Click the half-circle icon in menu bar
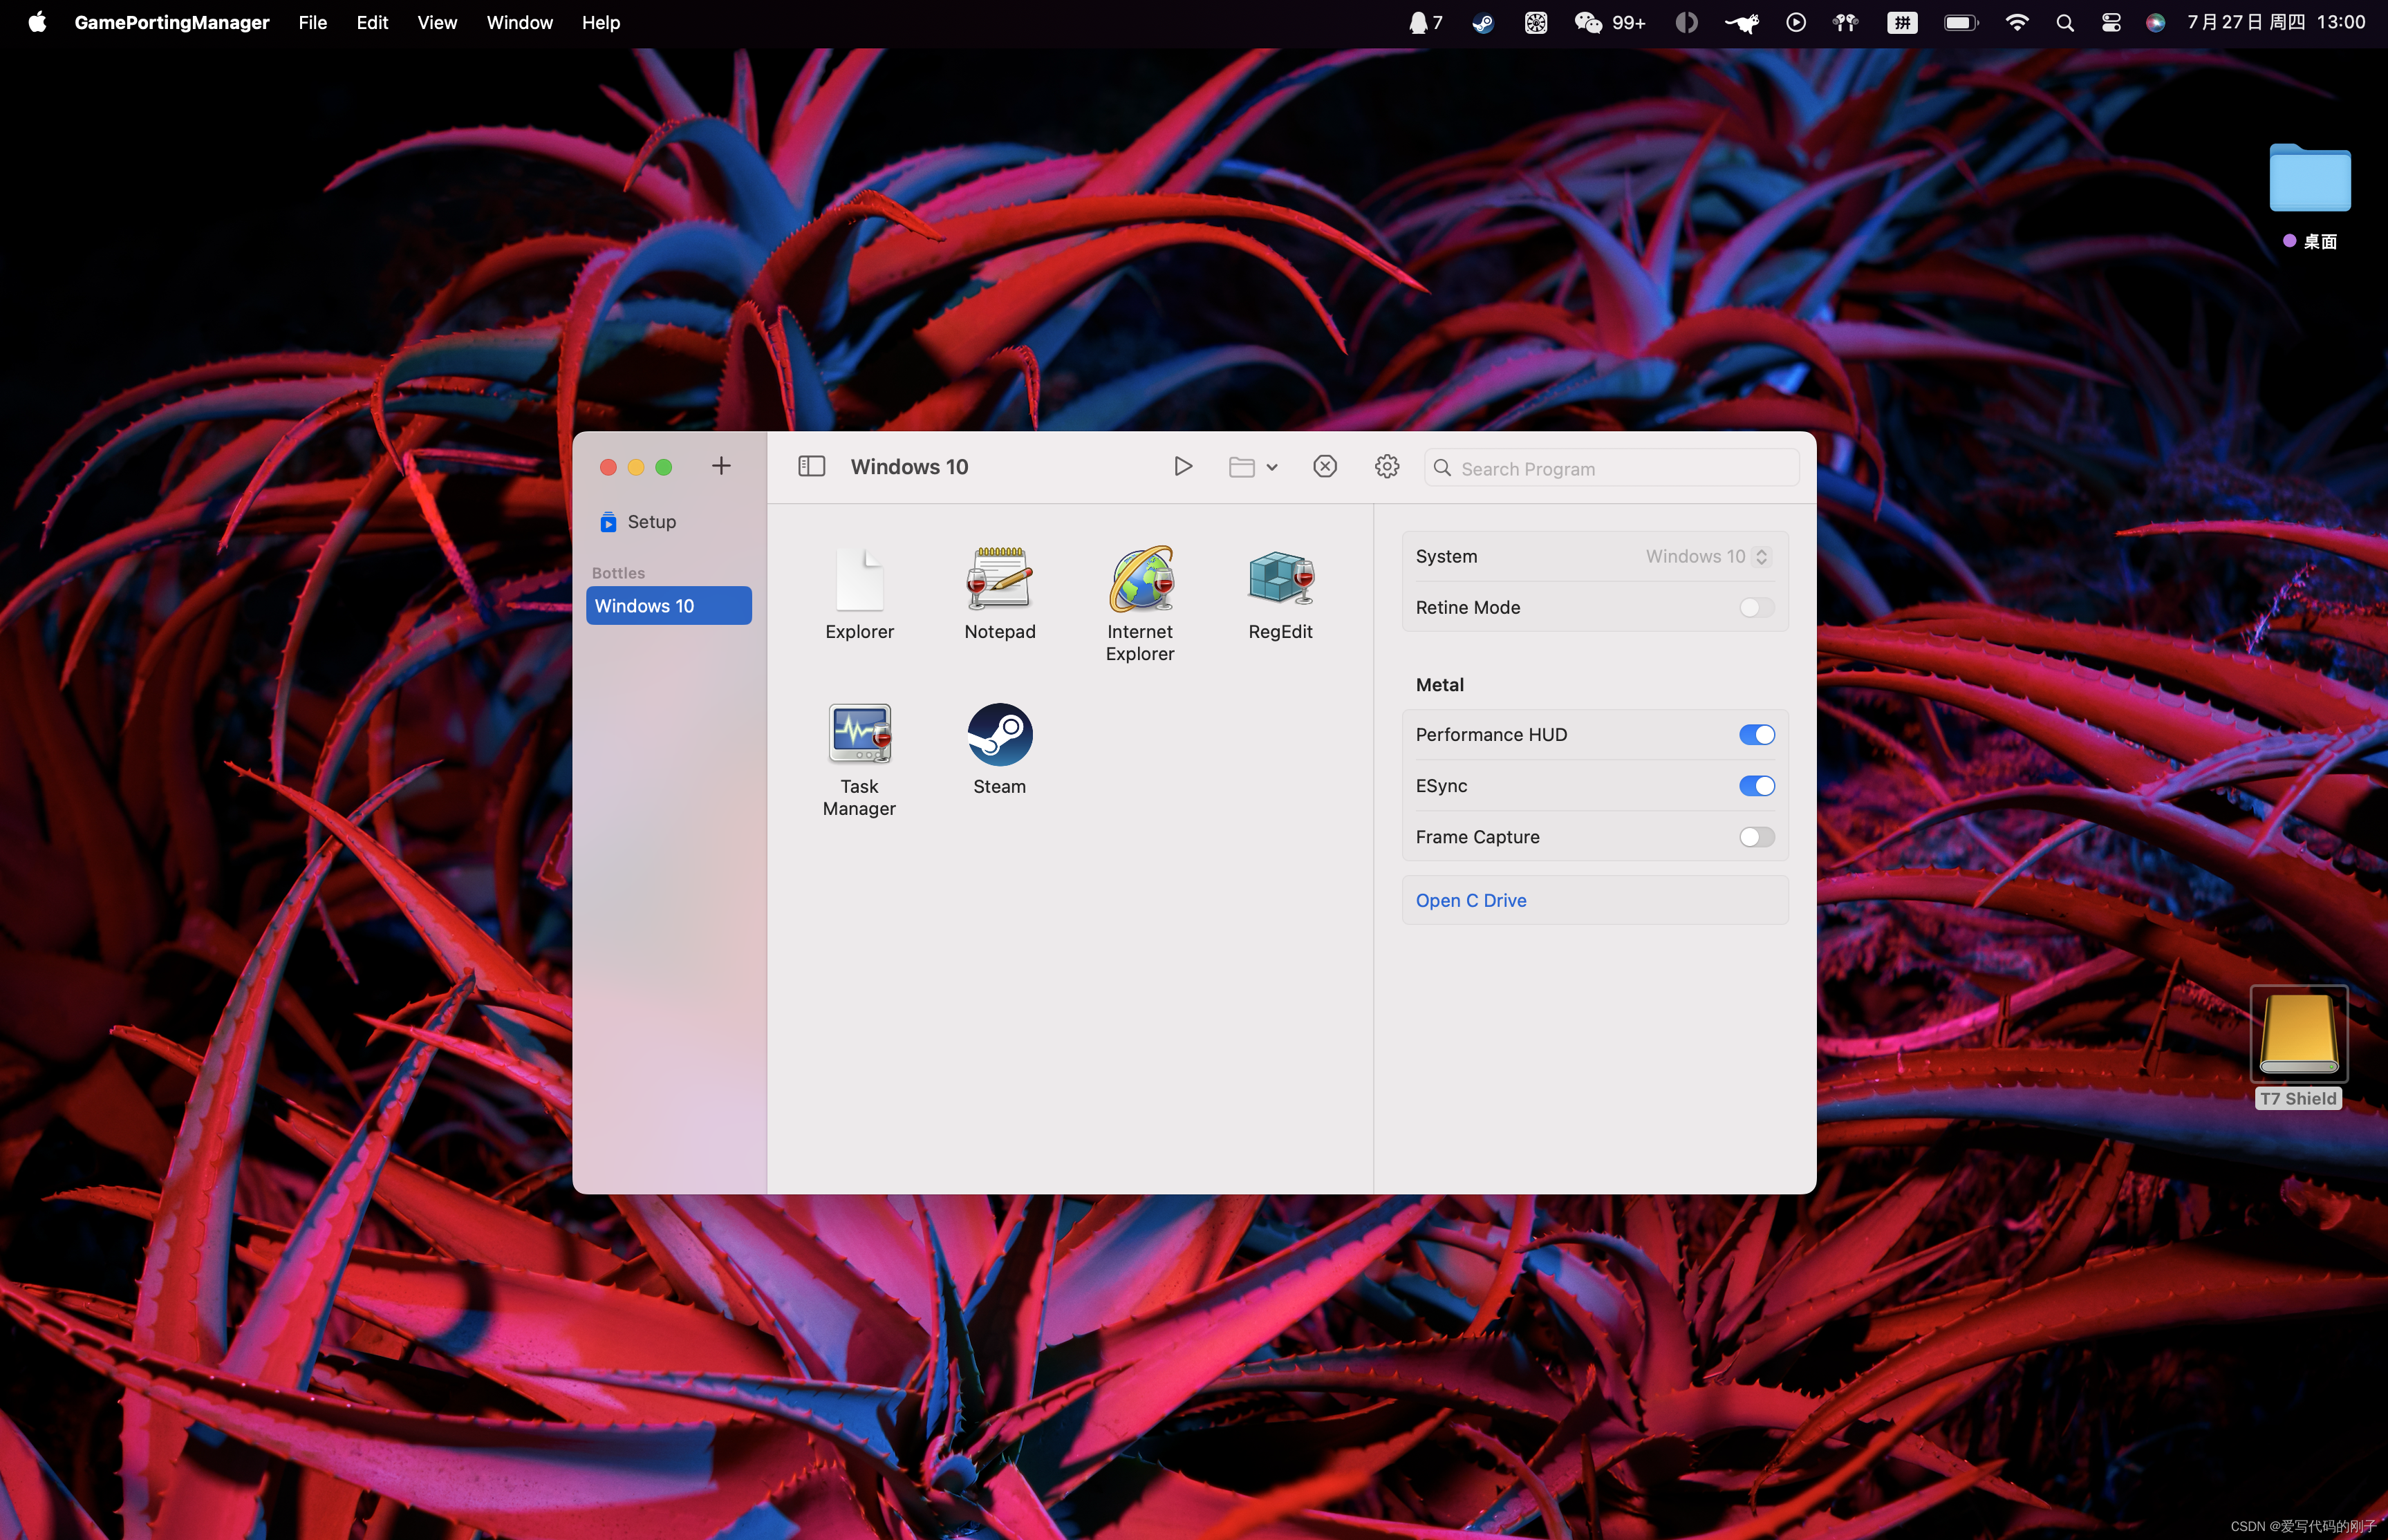Viewport: 2388px width, 1540px height. [x=1686, y=22]
